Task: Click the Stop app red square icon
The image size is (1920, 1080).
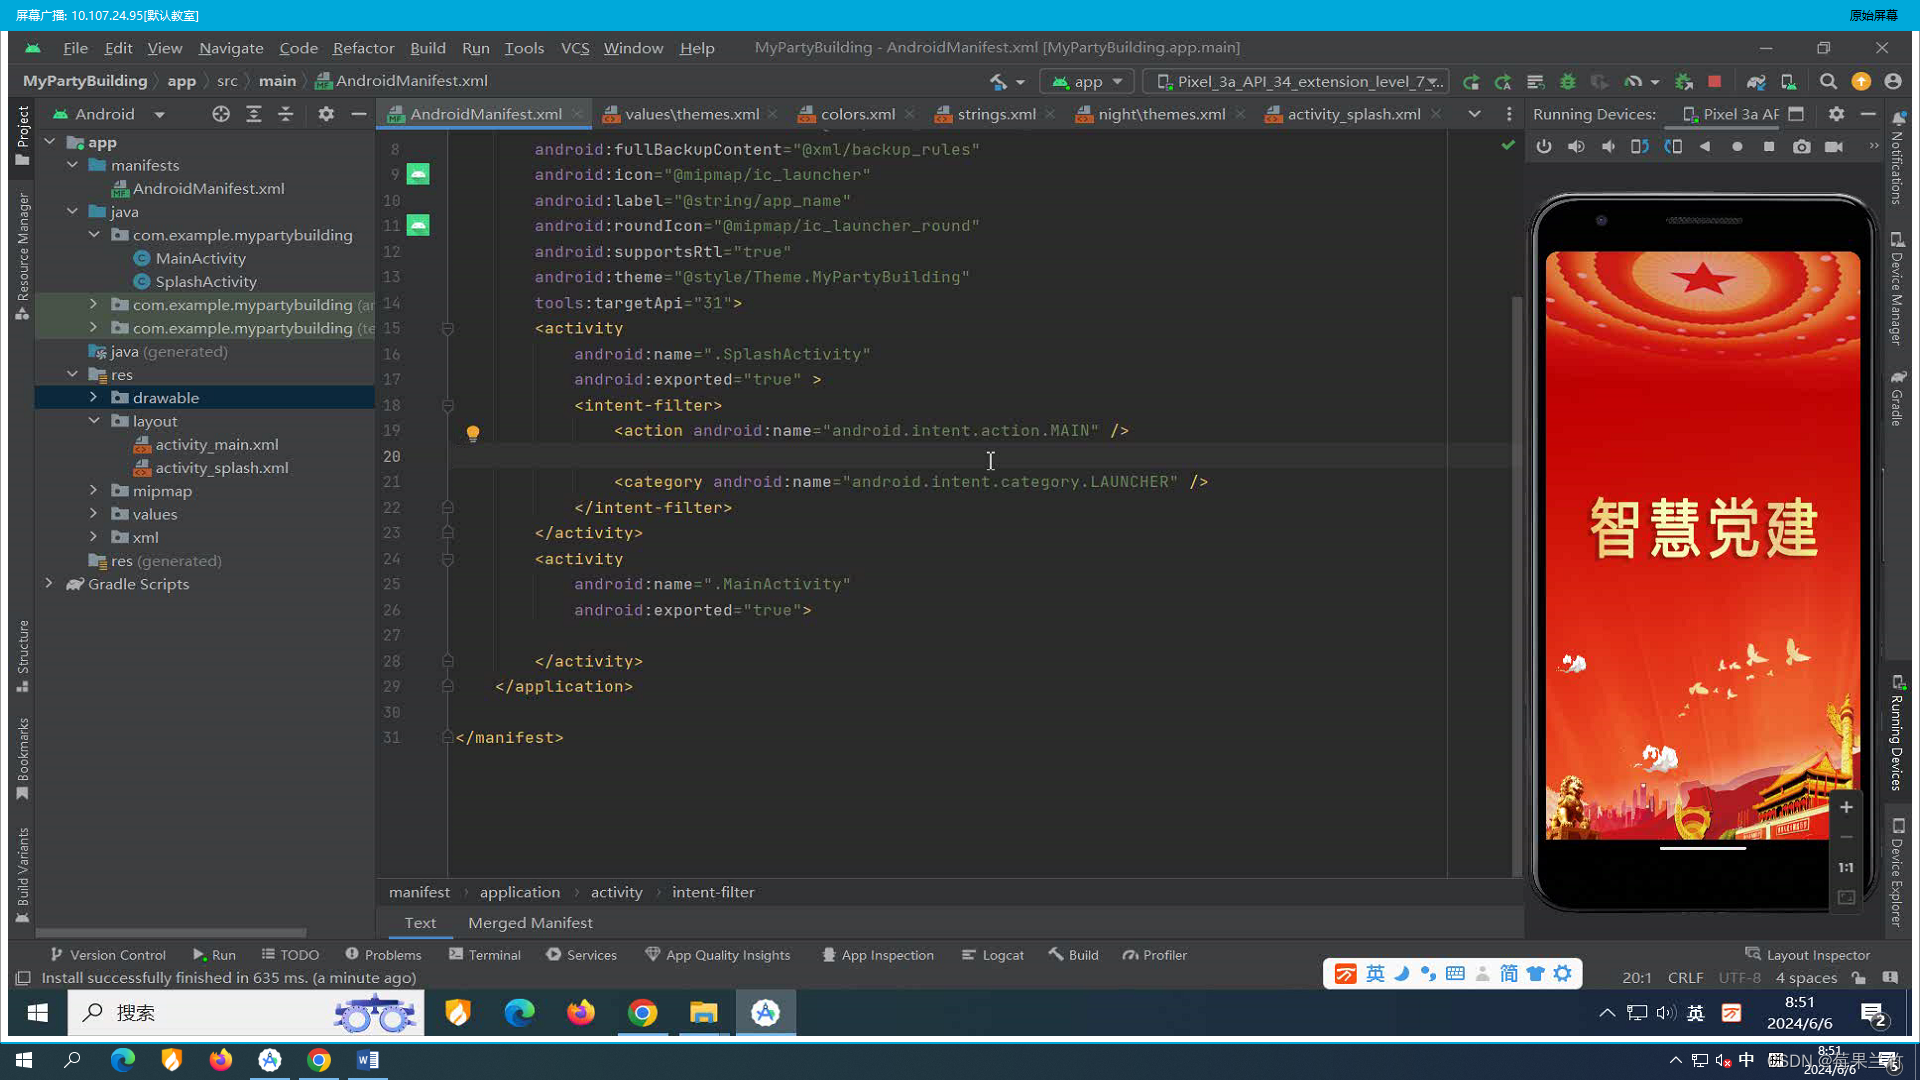Action: pos(1715,81)
